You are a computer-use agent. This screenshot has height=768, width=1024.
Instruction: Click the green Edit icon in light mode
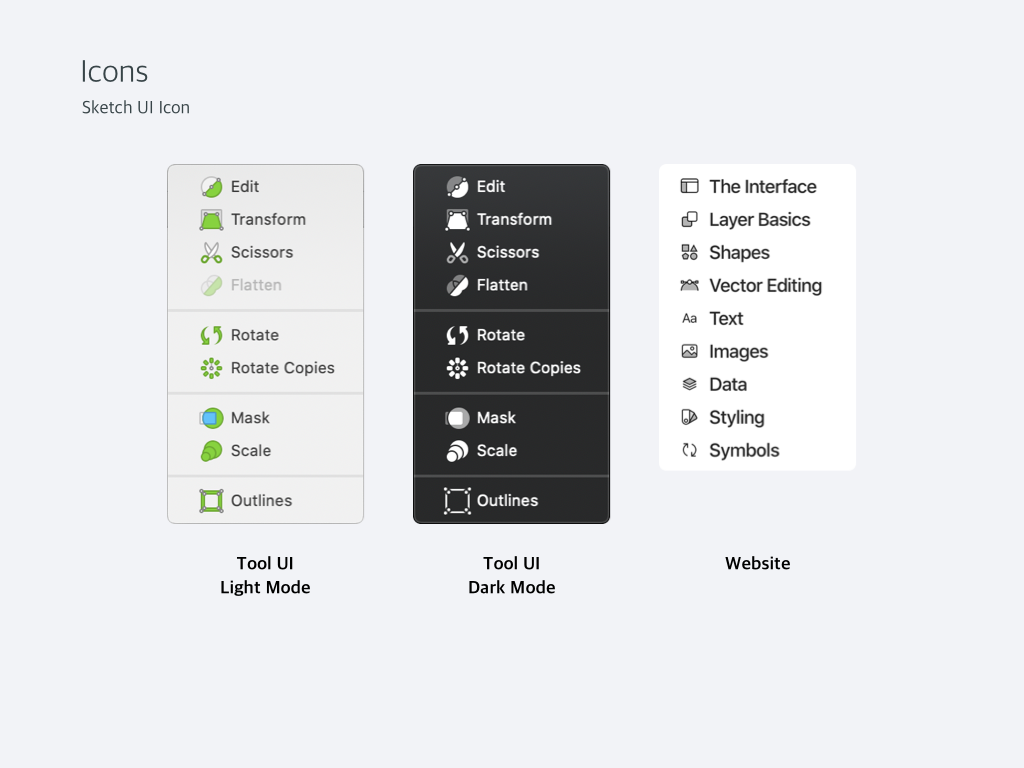211,187
